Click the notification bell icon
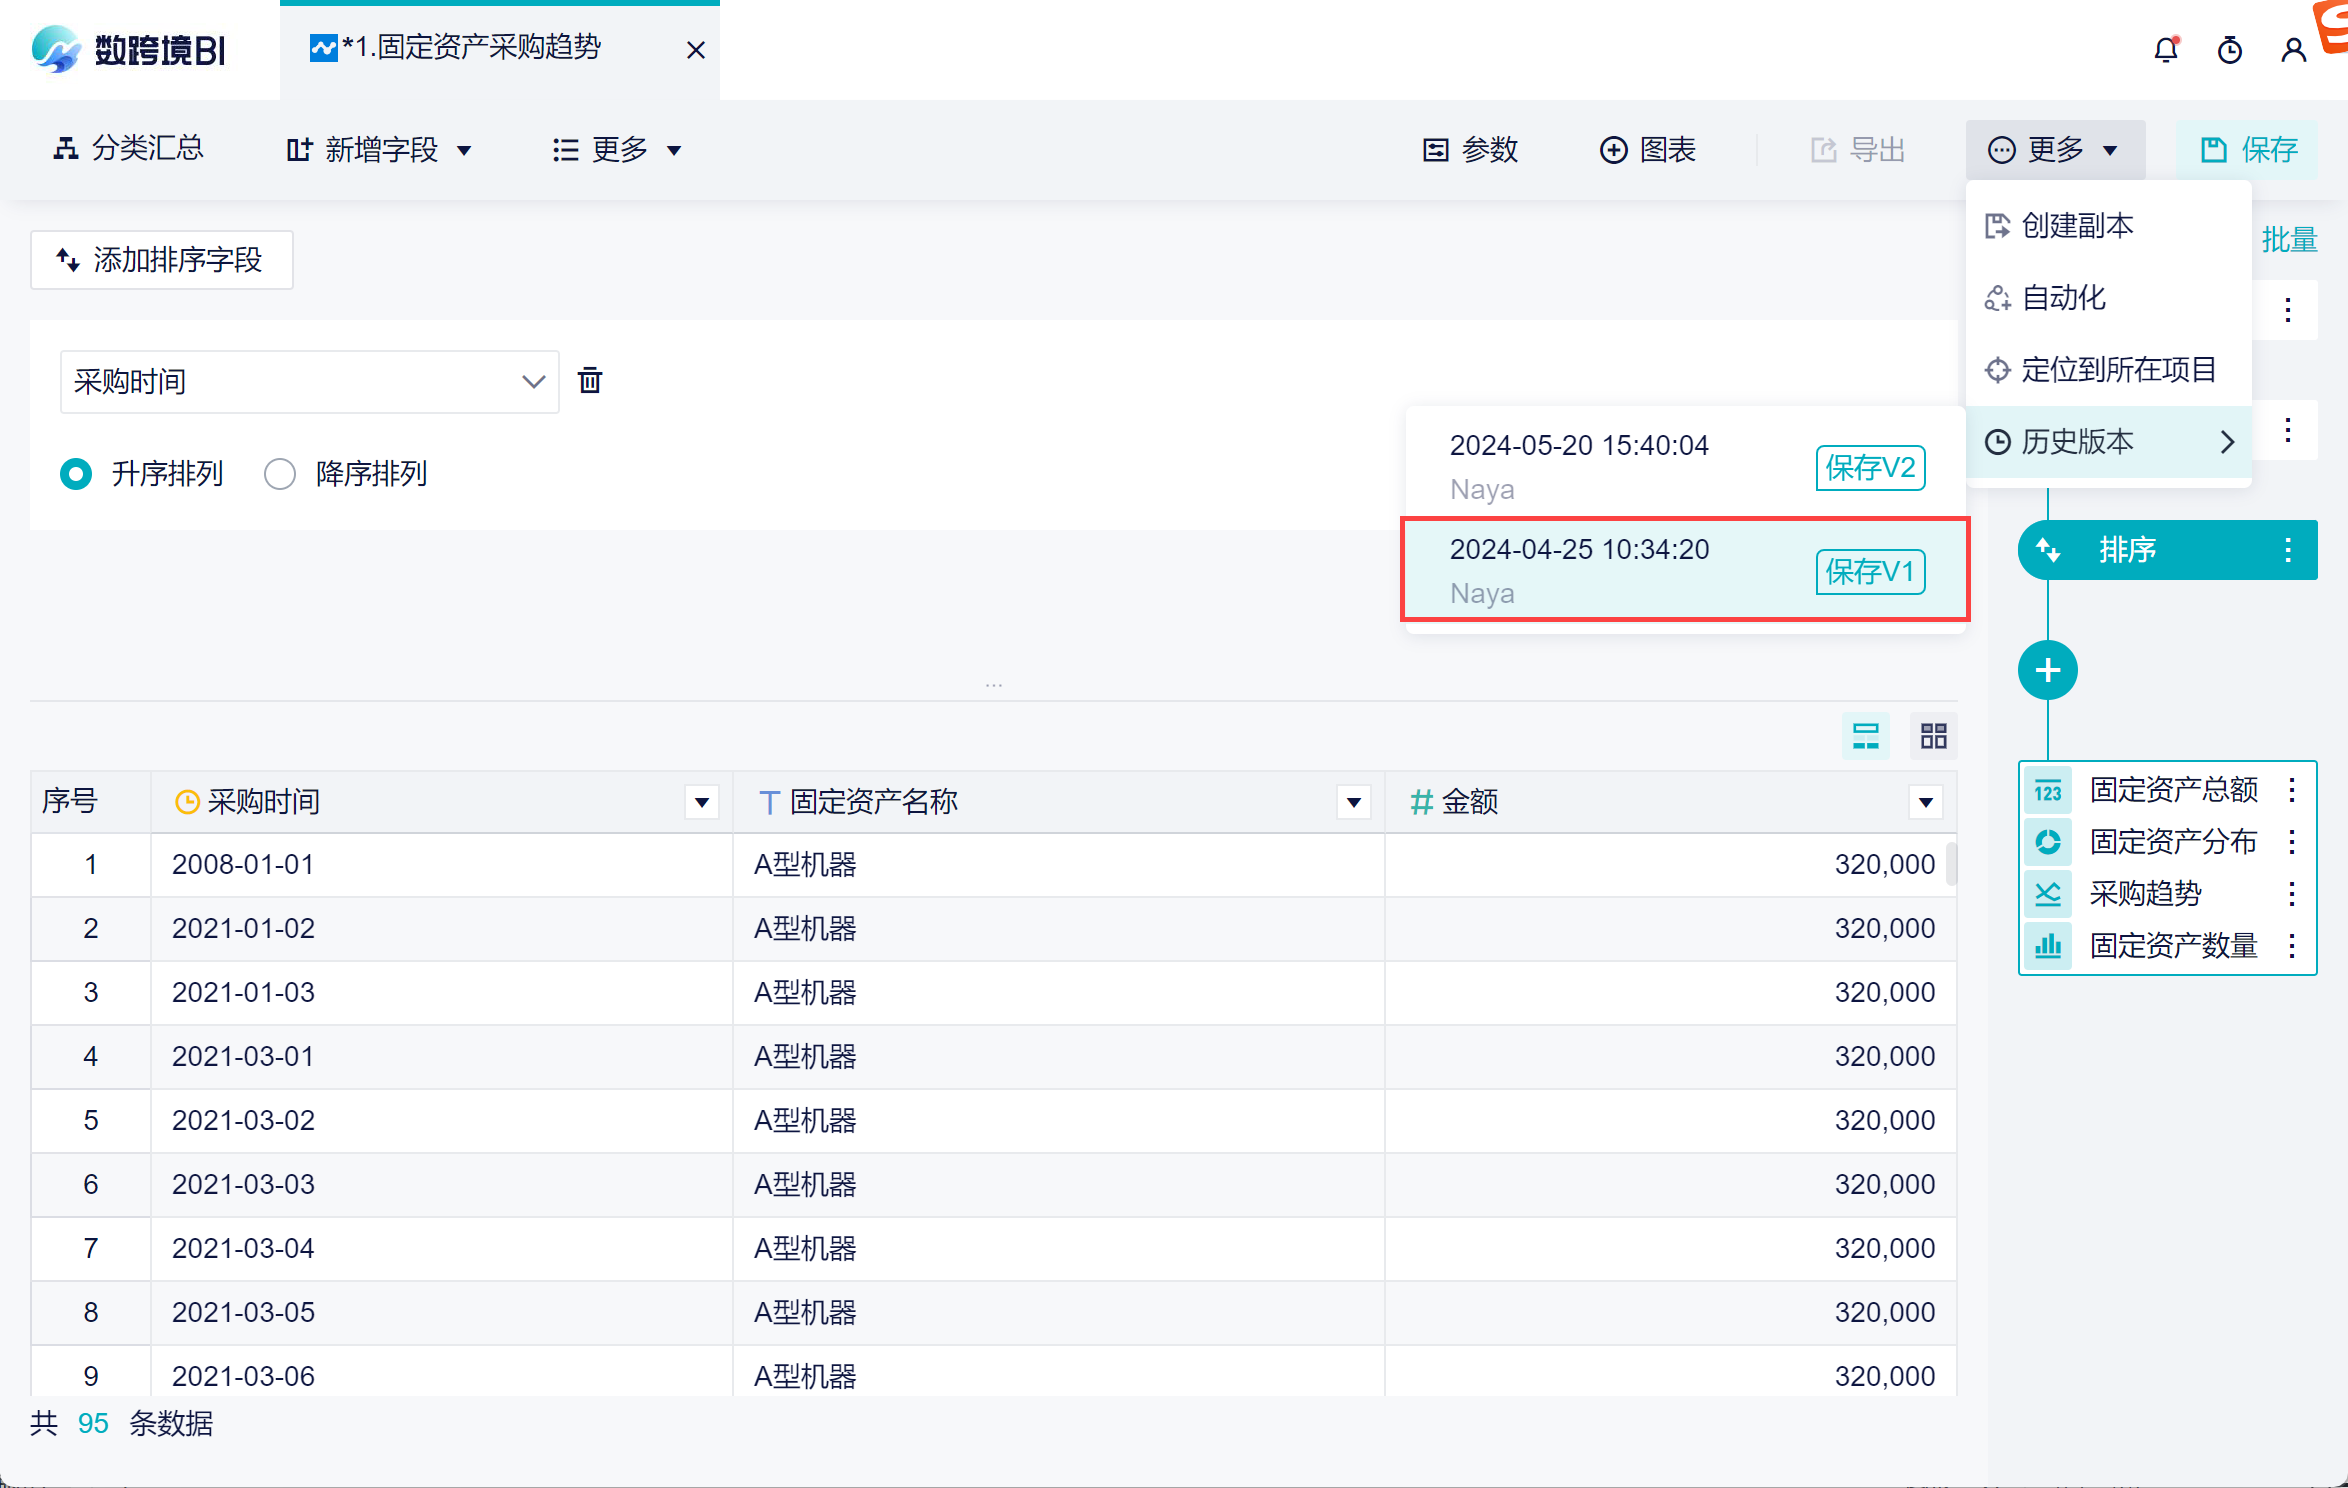The height and width of the screenshot is (1488, 2348). [x=2165, y=50]
